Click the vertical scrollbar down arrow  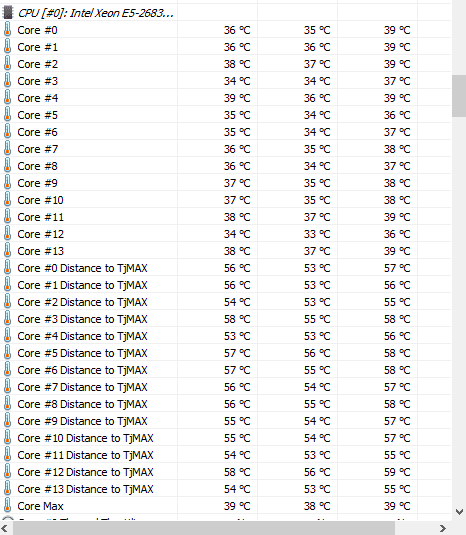click(x=459, y=512)
